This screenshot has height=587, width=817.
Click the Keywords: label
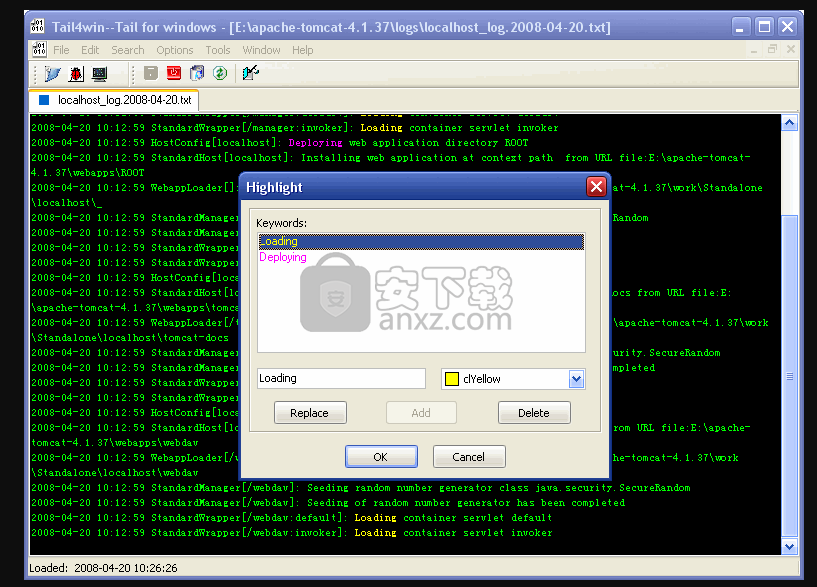(x=281, y=223)
